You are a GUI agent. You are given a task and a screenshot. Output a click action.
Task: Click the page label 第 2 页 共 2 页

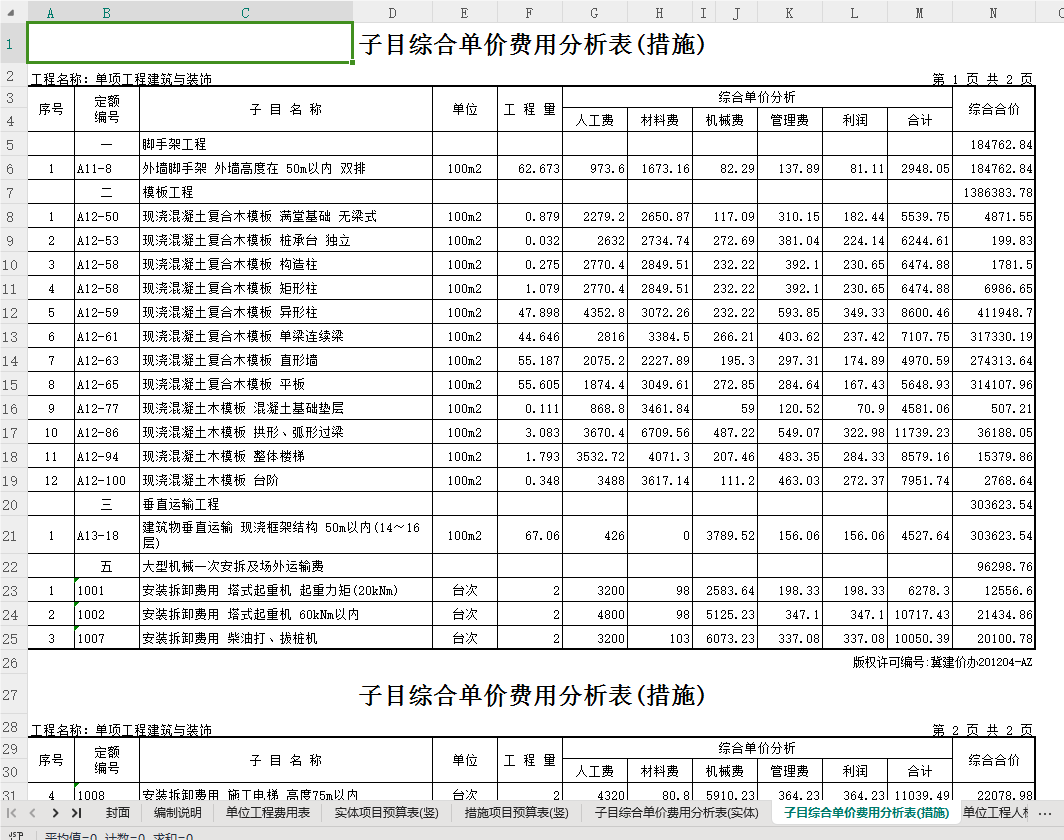pyautogui.click(x=982, y=730)
